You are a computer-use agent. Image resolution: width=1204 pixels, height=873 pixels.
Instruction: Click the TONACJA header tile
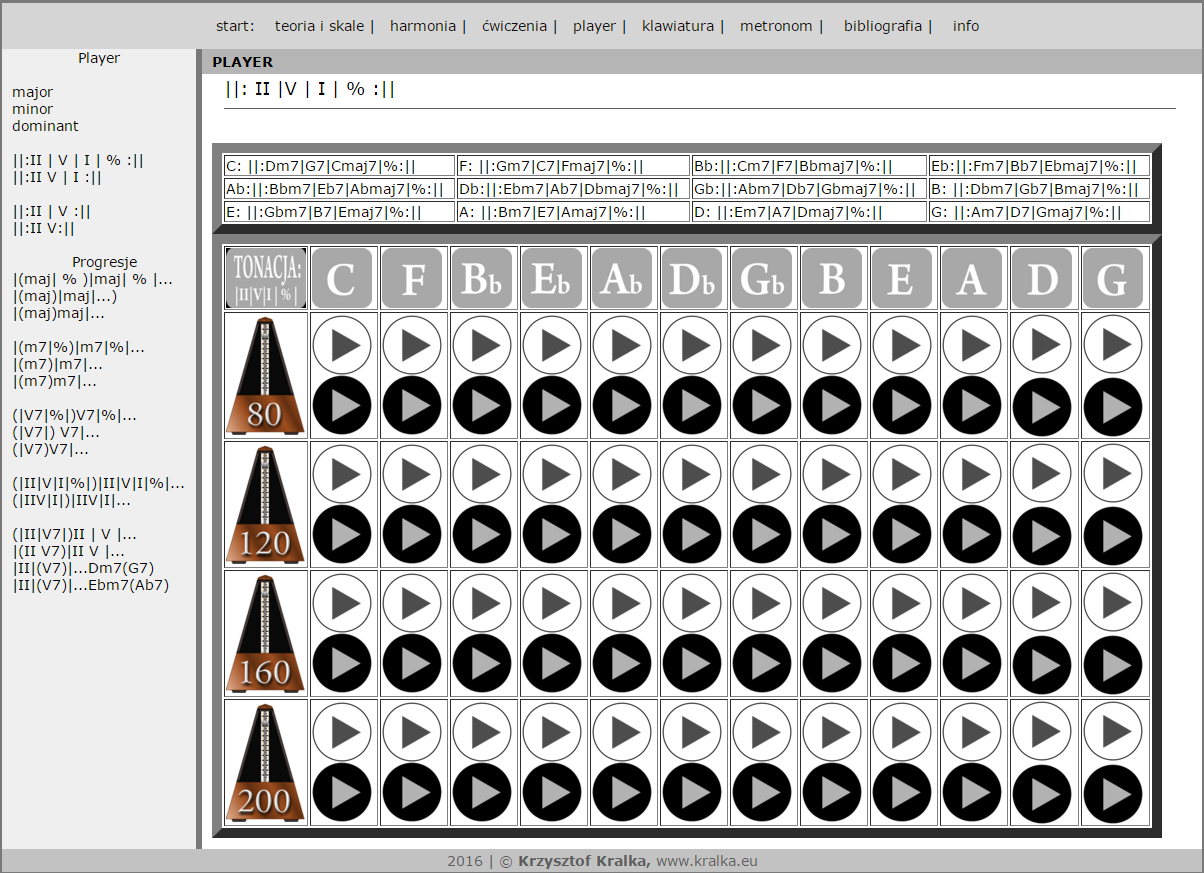tap(266, 278)
